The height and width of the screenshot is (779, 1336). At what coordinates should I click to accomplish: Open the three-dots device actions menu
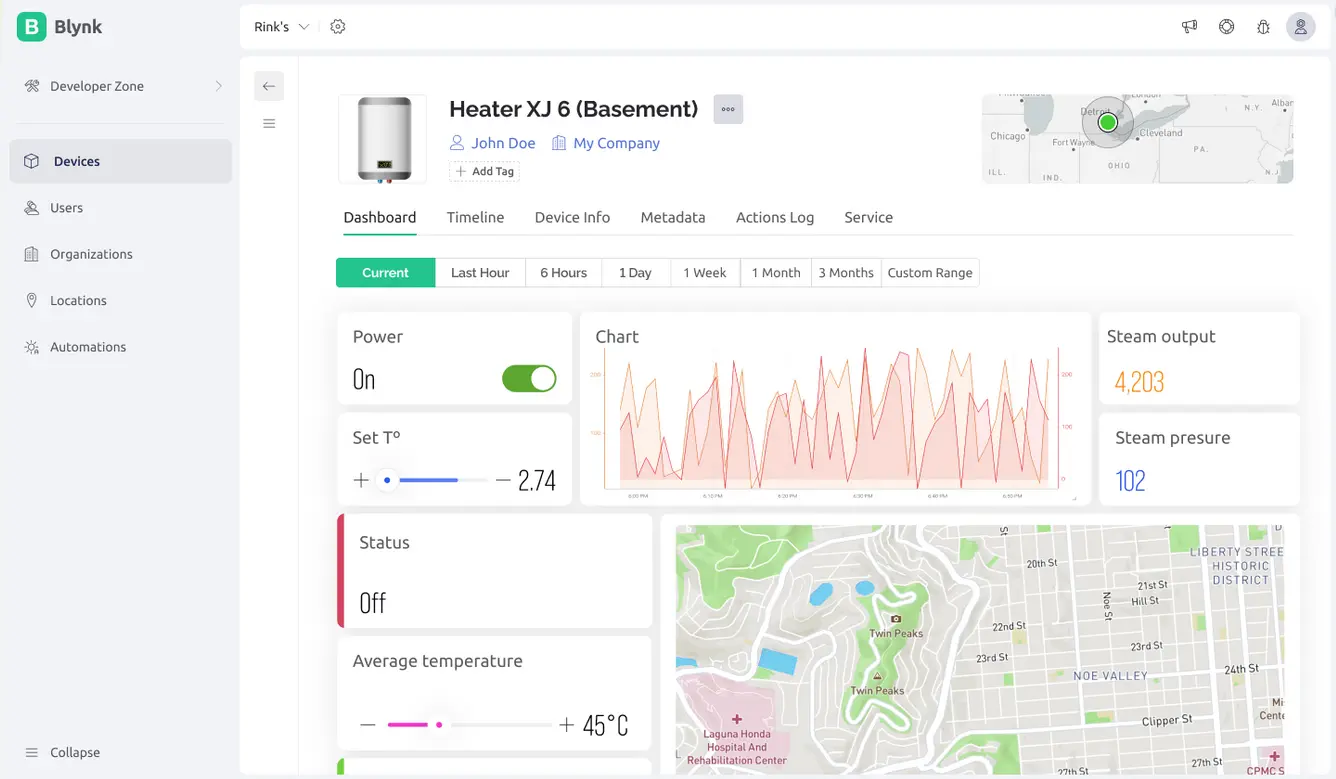(x=728, y=109)
